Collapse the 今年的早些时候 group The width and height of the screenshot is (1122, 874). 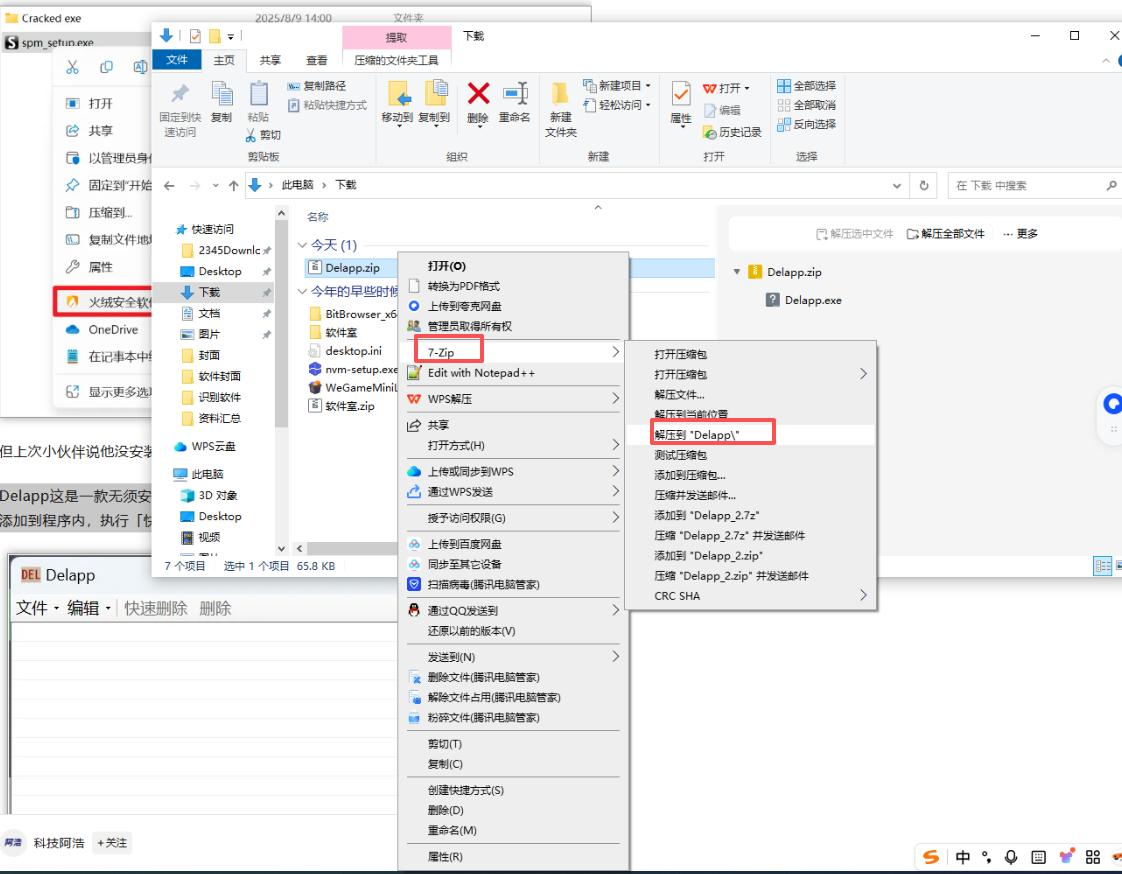click(x=302, y=291)
